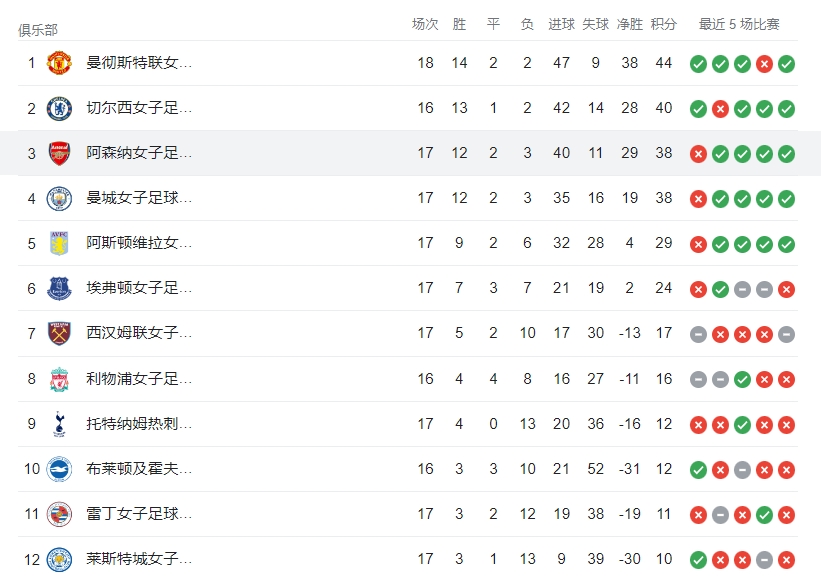
Task: Click the first grey draw icon in West Ham's form
Action: click(x=698, y=334)
